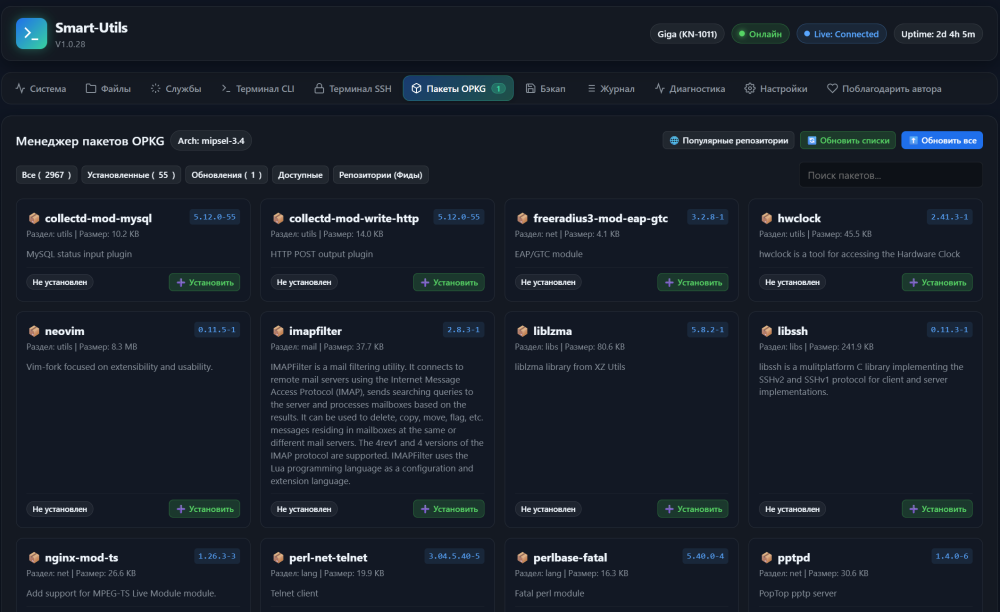
Task: Click the Live: Connected badge
Action: coord(841,34)
